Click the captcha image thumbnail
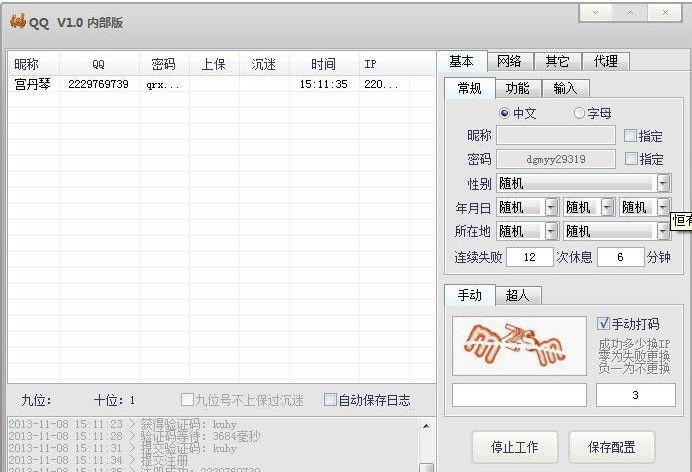Image resolution: width=692 pixels, height=472 pixels. [x=519, y=346]
